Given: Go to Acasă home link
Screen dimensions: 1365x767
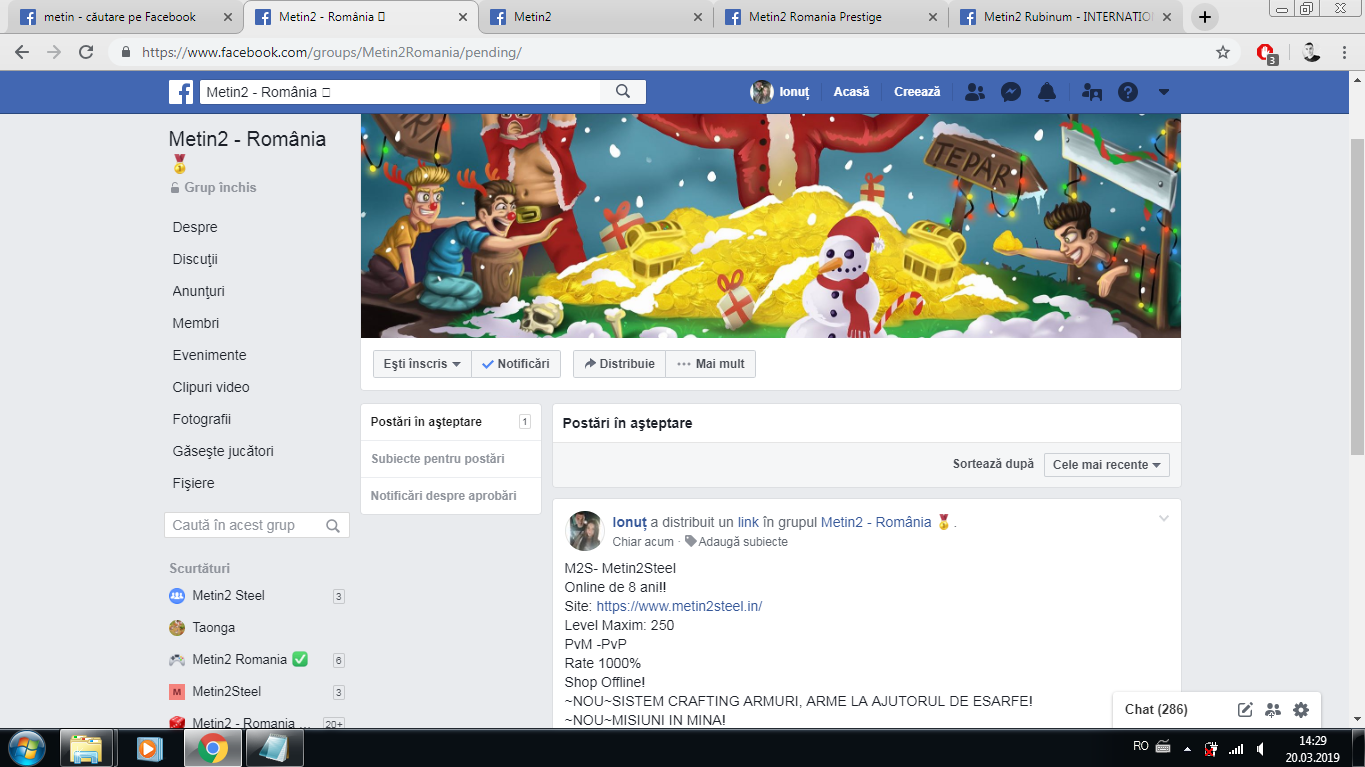Looking at the screenshot, I should click(x=852, y=92).
